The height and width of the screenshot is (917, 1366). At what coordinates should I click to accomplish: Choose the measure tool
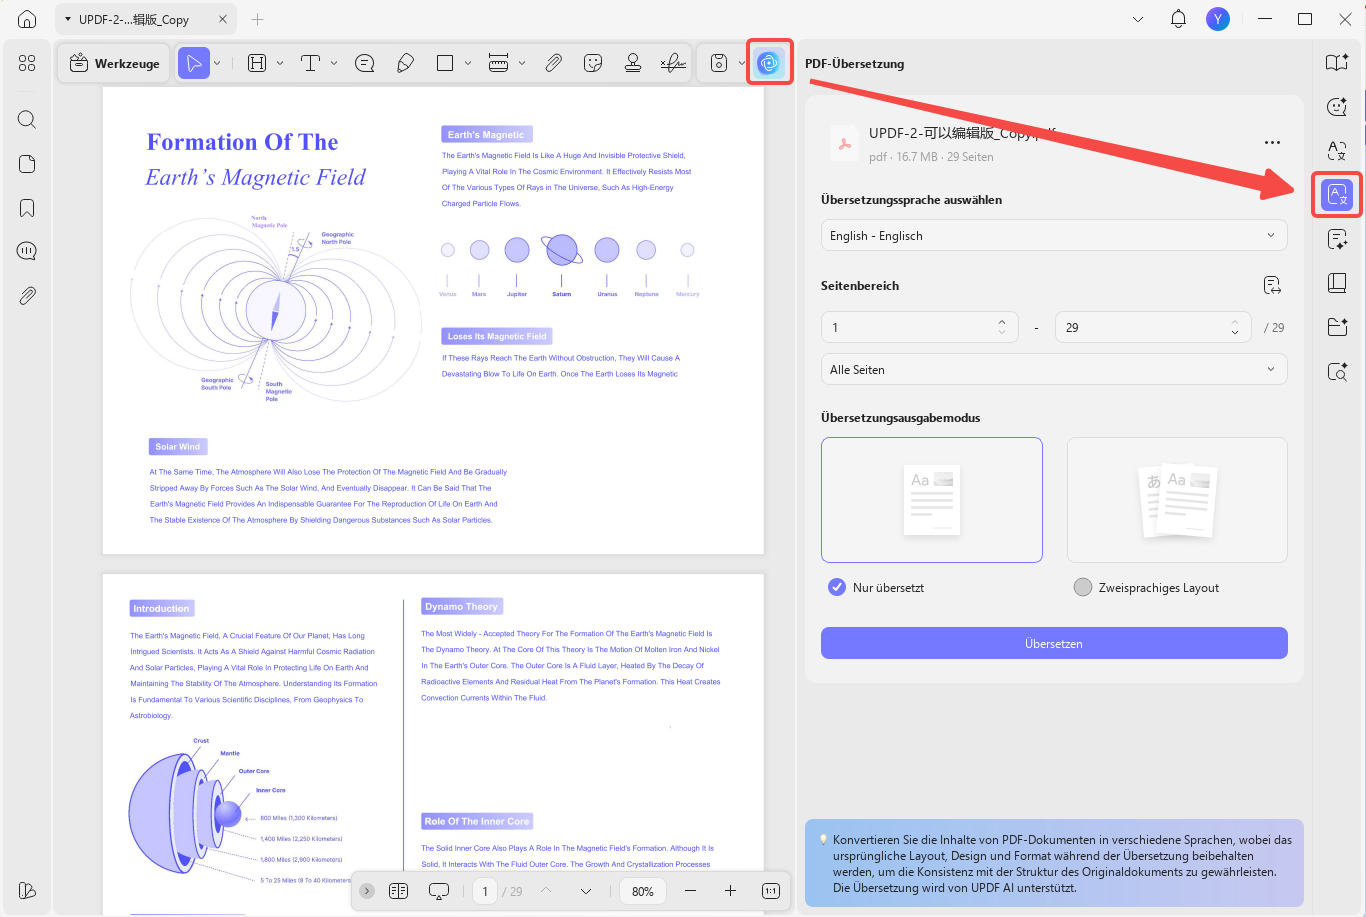click(x=498, y=63)
